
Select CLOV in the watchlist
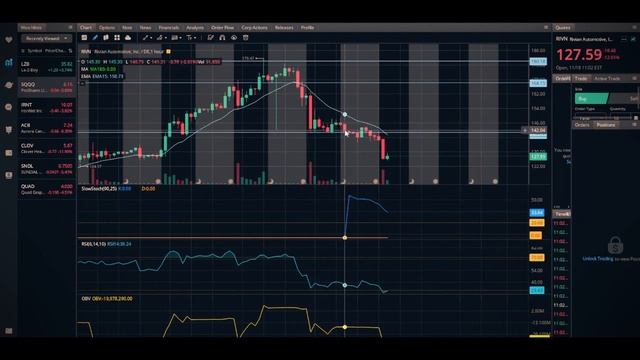tap(47, 149)
